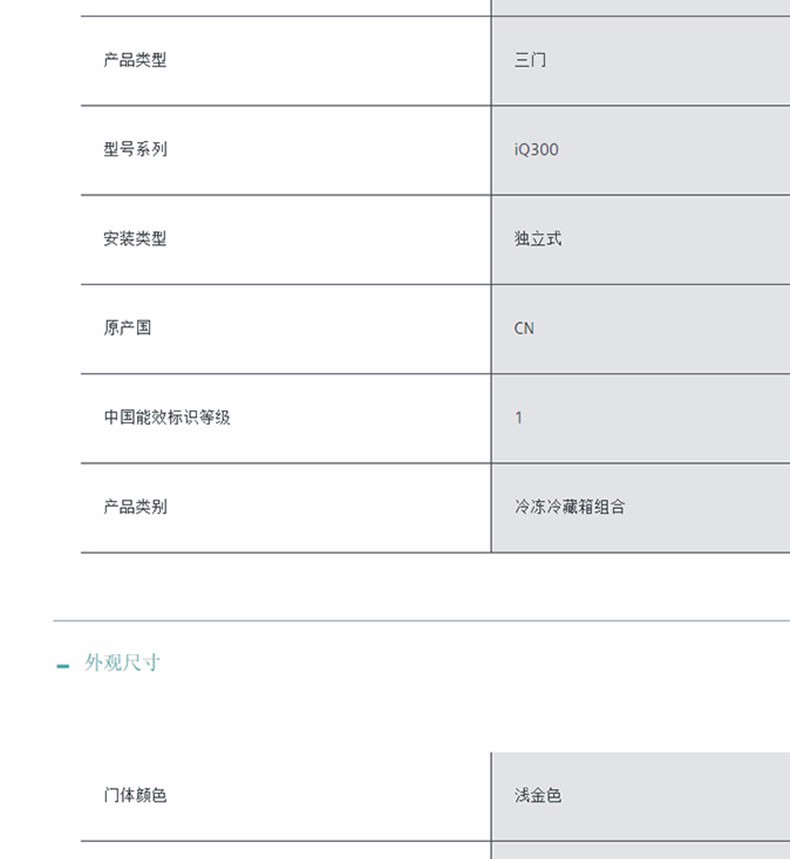Click the partial gray cell below 浅金色
Screen dimensions: 790x859
pos(640,850)
